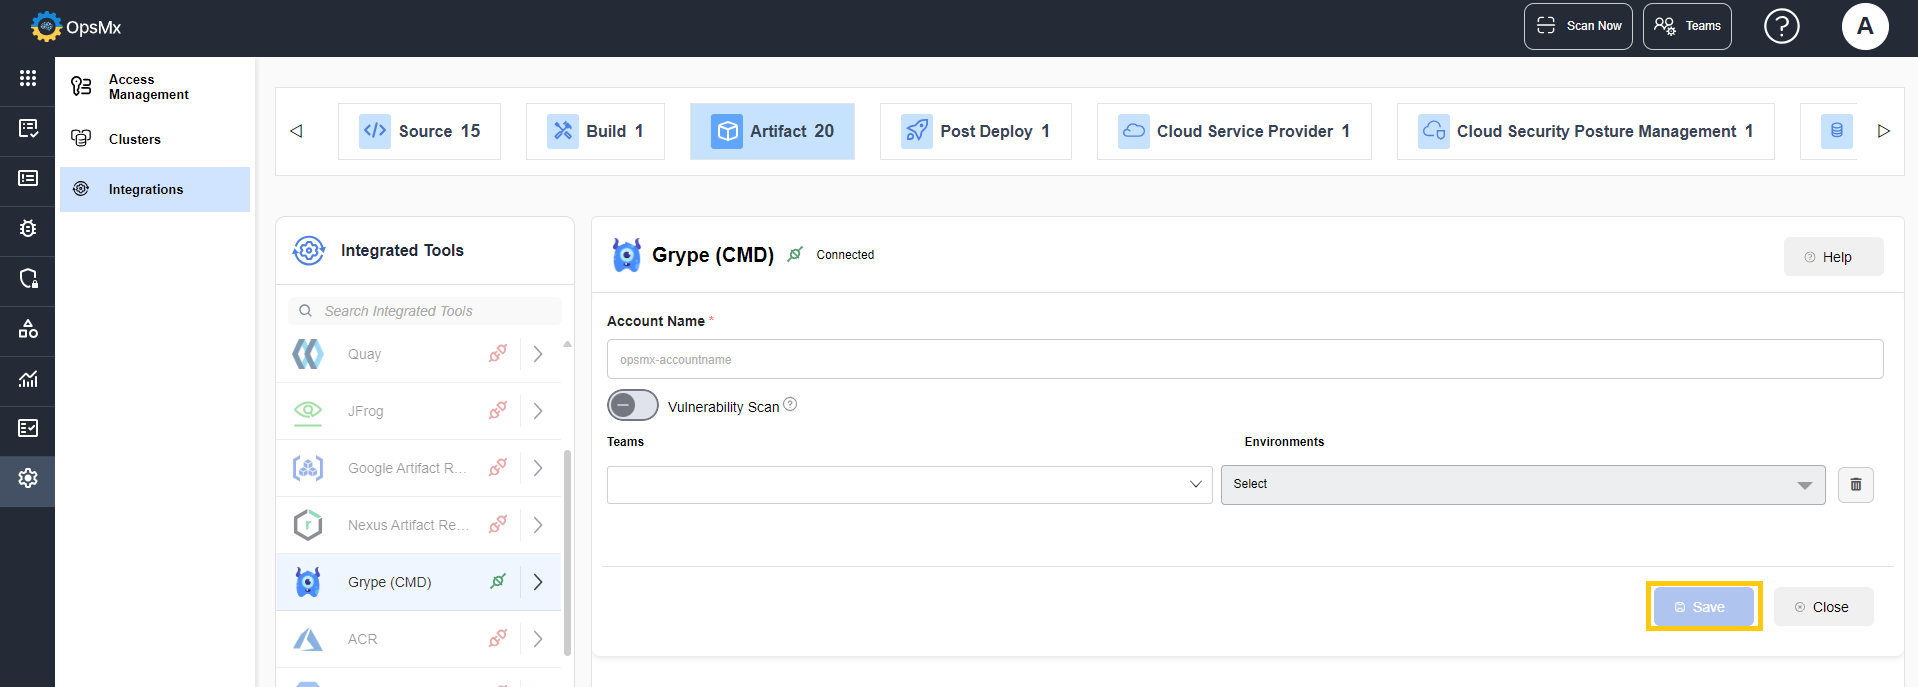Open user avatar 'A' profile
This screenshot has height=687, width=1918.
coord(1864,26)
